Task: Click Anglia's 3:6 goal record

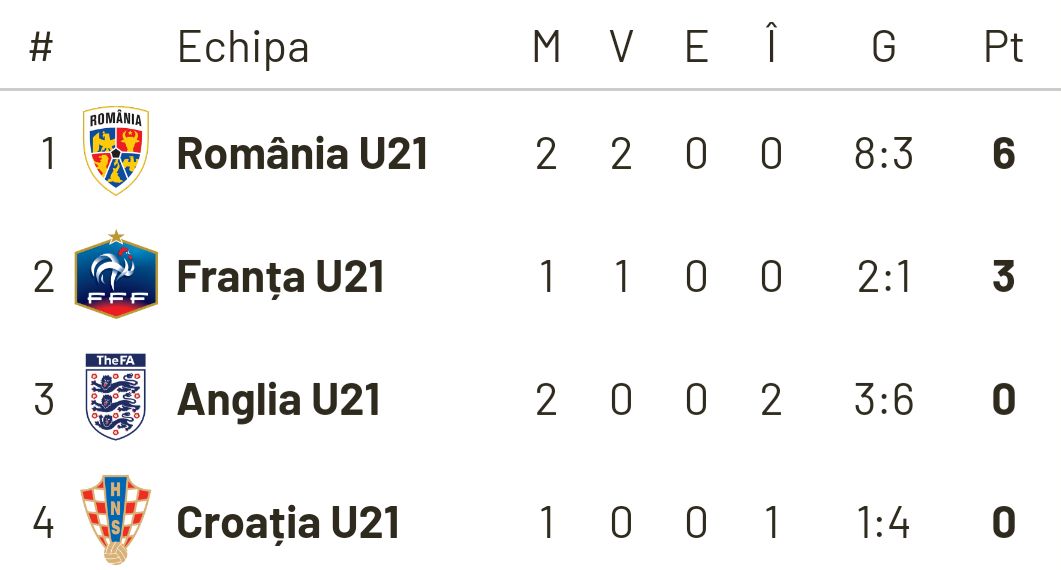Action: [884, 400]
